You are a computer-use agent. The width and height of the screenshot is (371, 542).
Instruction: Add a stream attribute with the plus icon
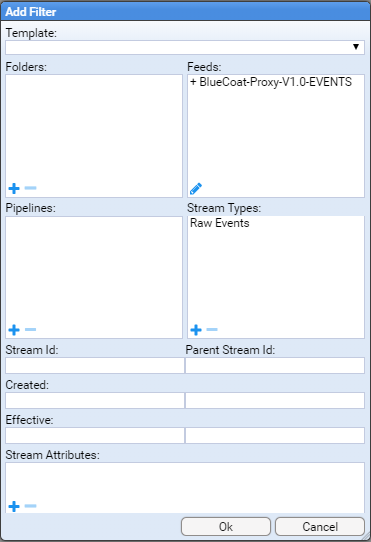[x=14, y=506]
